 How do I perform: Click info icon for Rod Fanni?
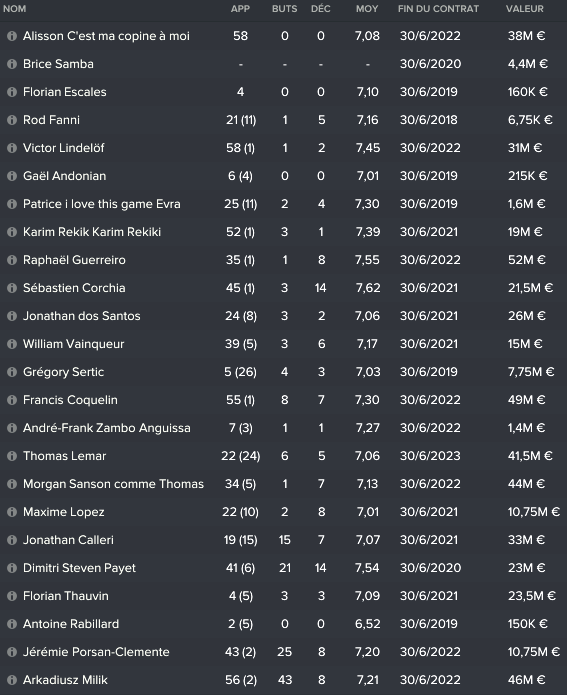click(12, 120)
